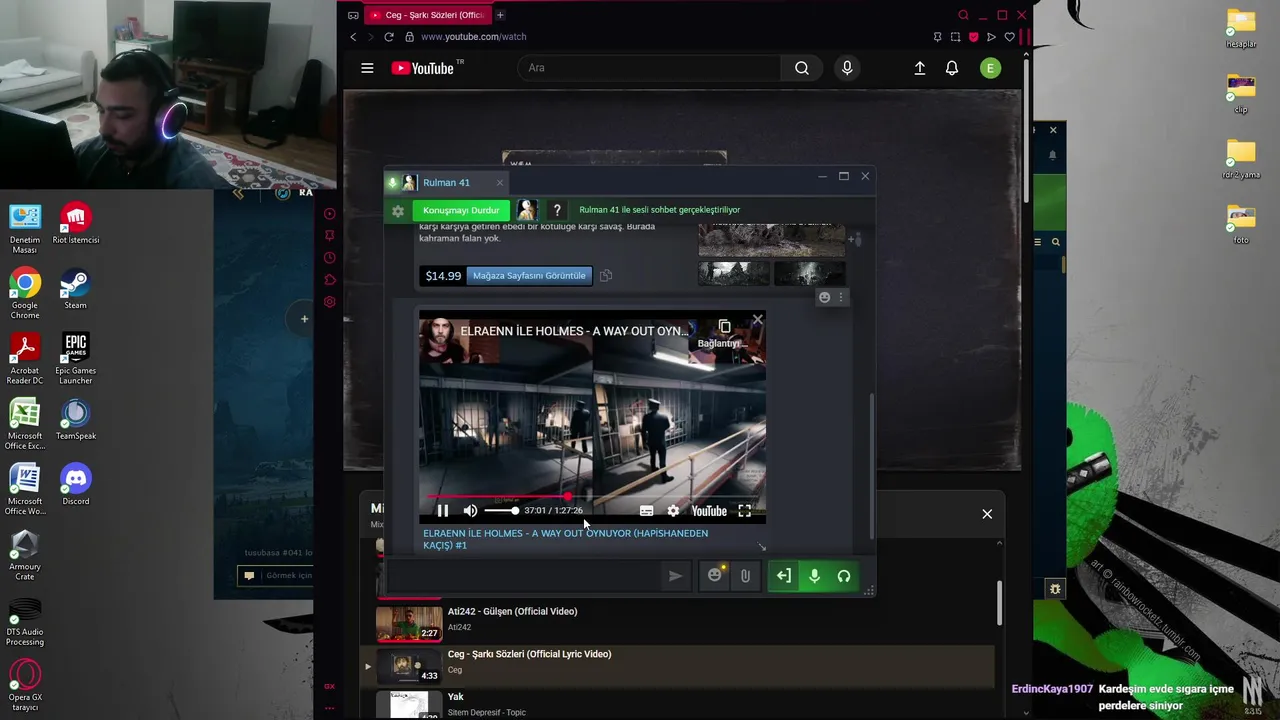The width and height of the screenshot is (1280, 720).
Task: Click the Bağlantıyı copy link icon
Action: [724, 327]
